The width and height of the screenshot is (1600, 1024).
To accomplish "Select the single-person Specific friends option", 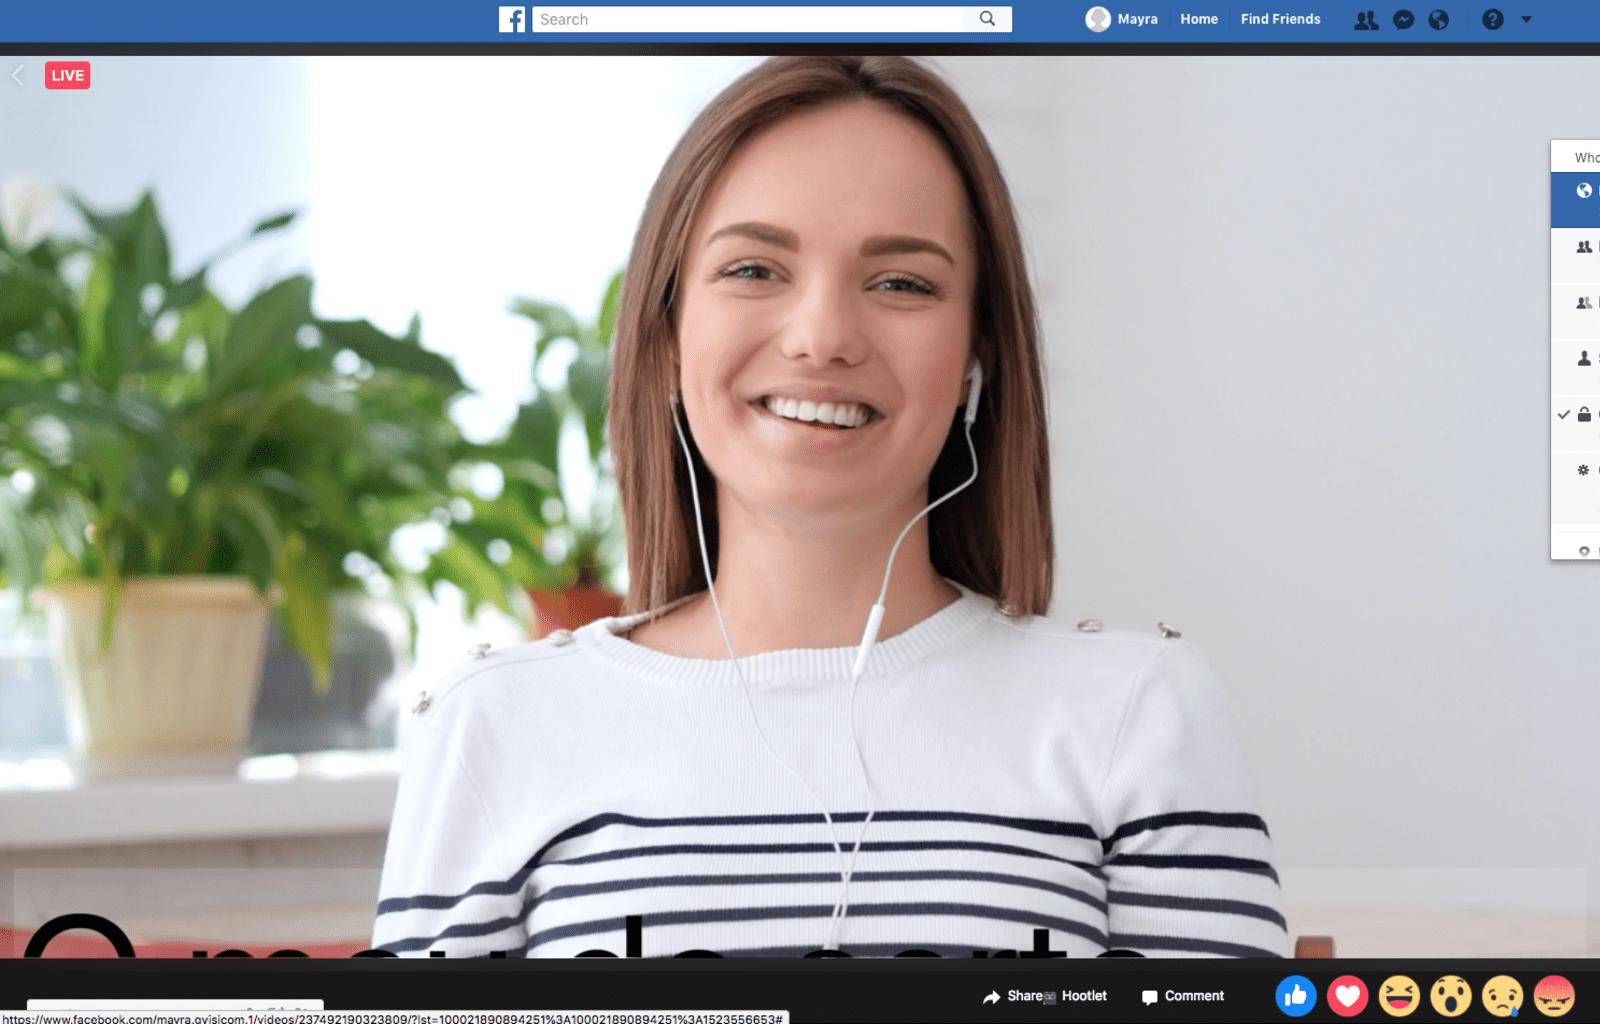I will pos(1576,367).
